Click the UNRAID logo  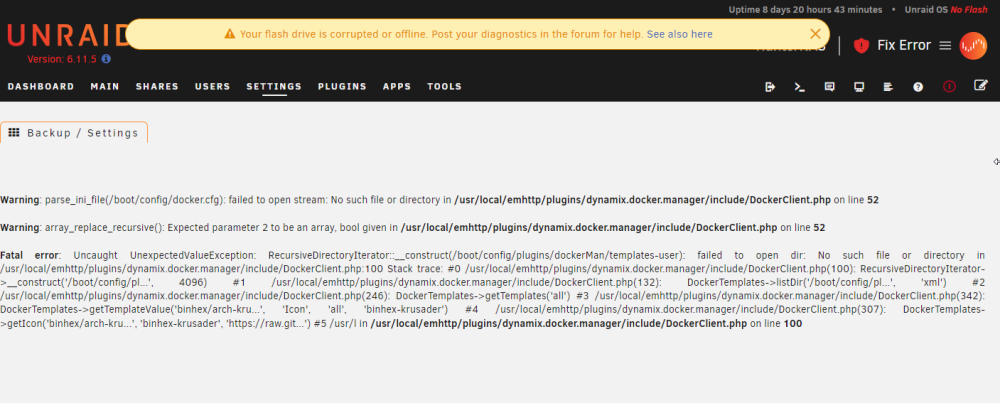[x=67, y=36]
